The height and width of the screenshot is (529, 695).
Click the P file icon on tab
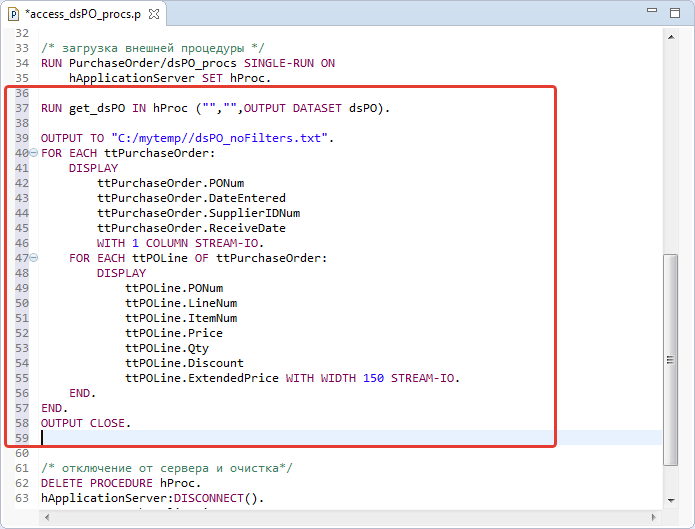[x=14, y=14]
